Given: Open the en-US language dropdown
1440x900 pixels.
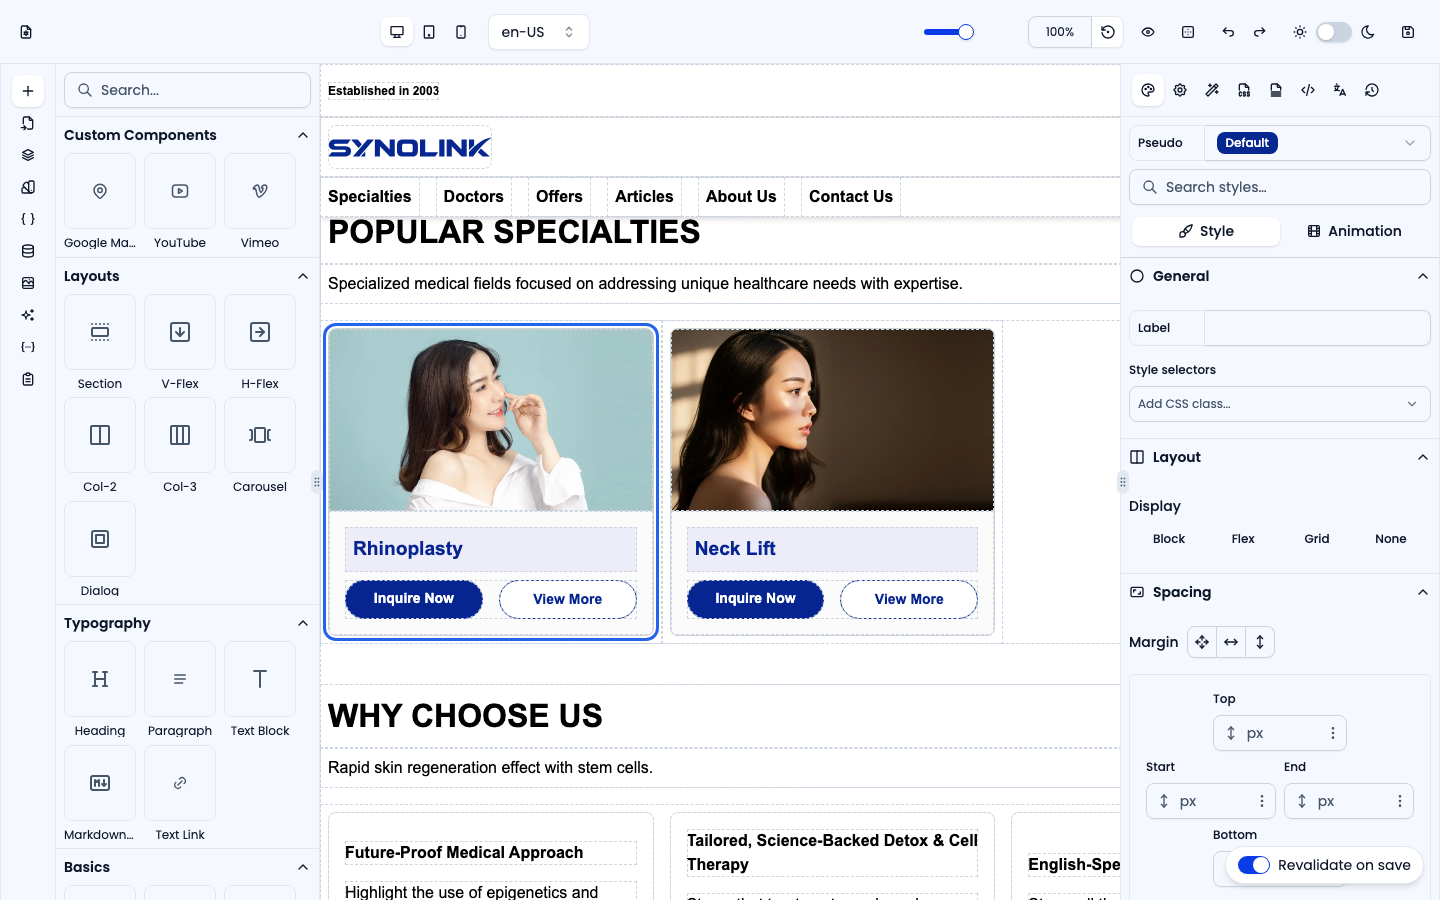Looking at the screenshot, I should click(x=539, y=32).
